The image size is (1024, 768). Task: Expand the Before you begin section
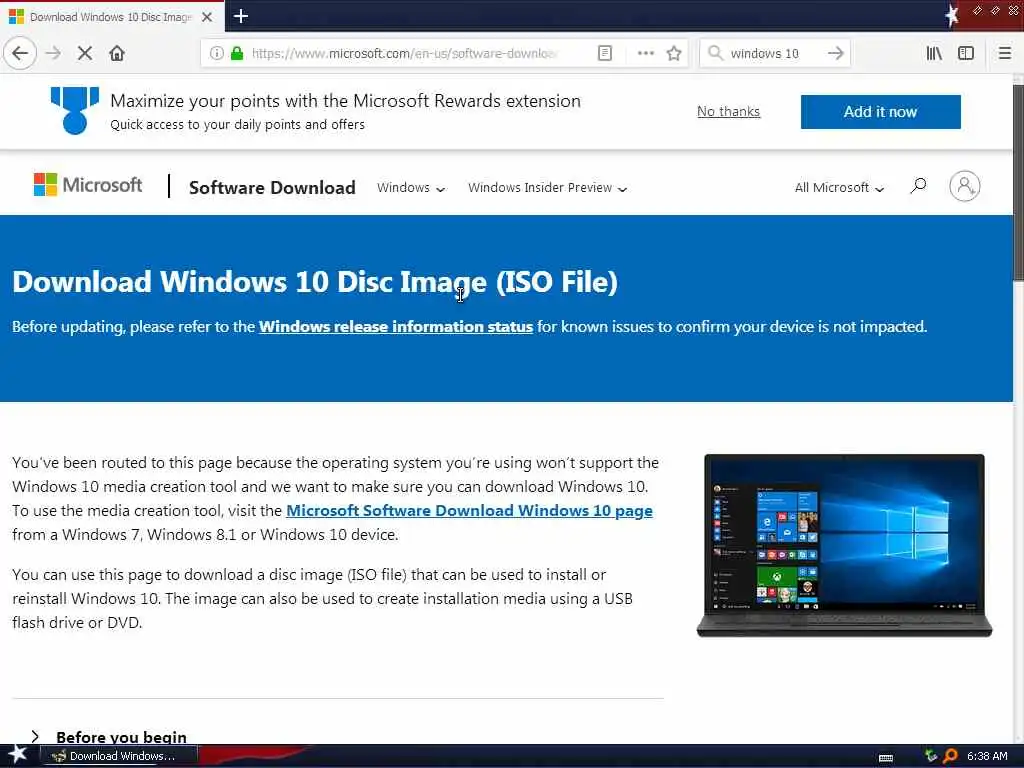click(x=108, y=737)
